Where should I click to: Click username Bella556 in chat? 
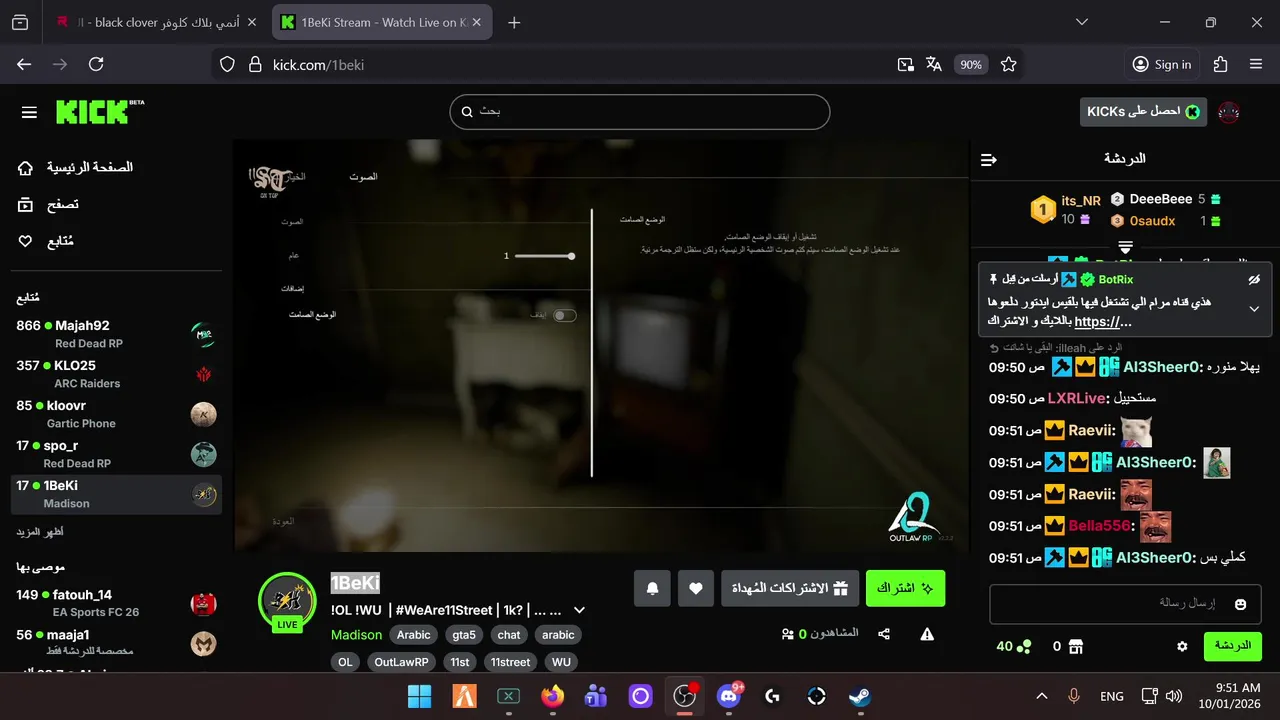[x=1100, y=526]
